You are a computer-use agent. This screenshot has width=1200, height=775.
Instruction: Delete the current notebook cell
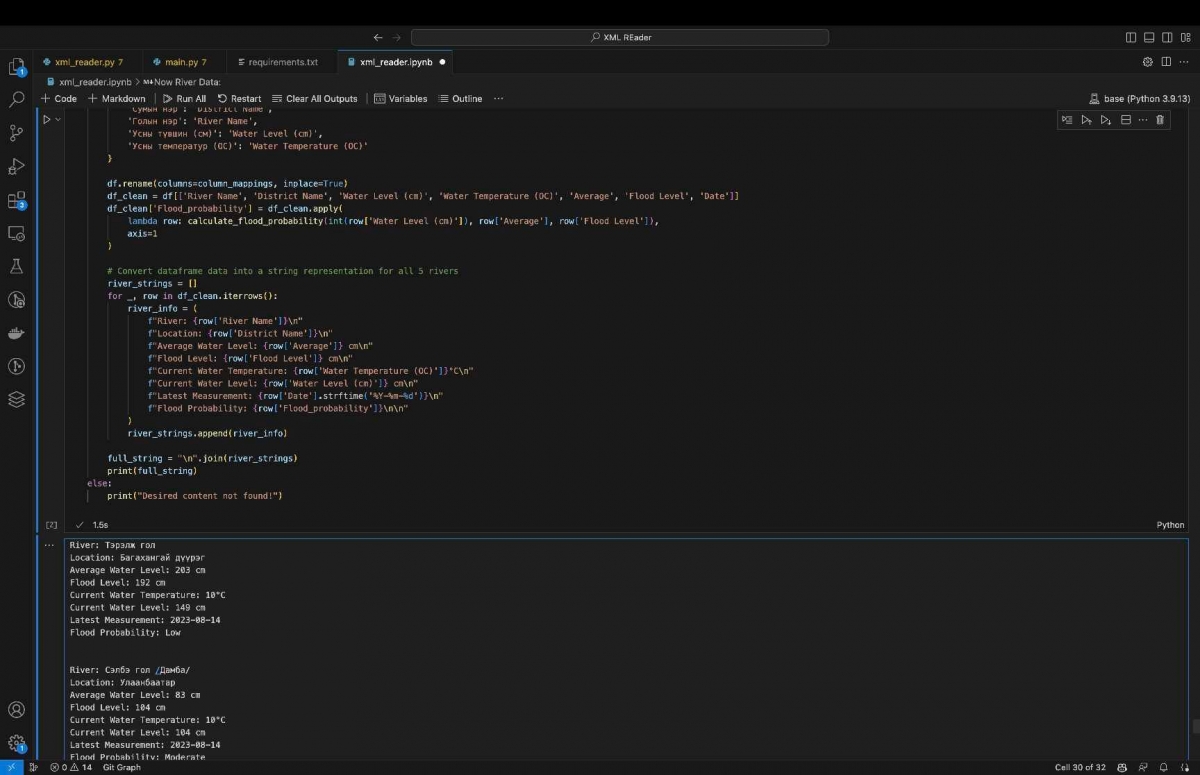coord(1160,120)
